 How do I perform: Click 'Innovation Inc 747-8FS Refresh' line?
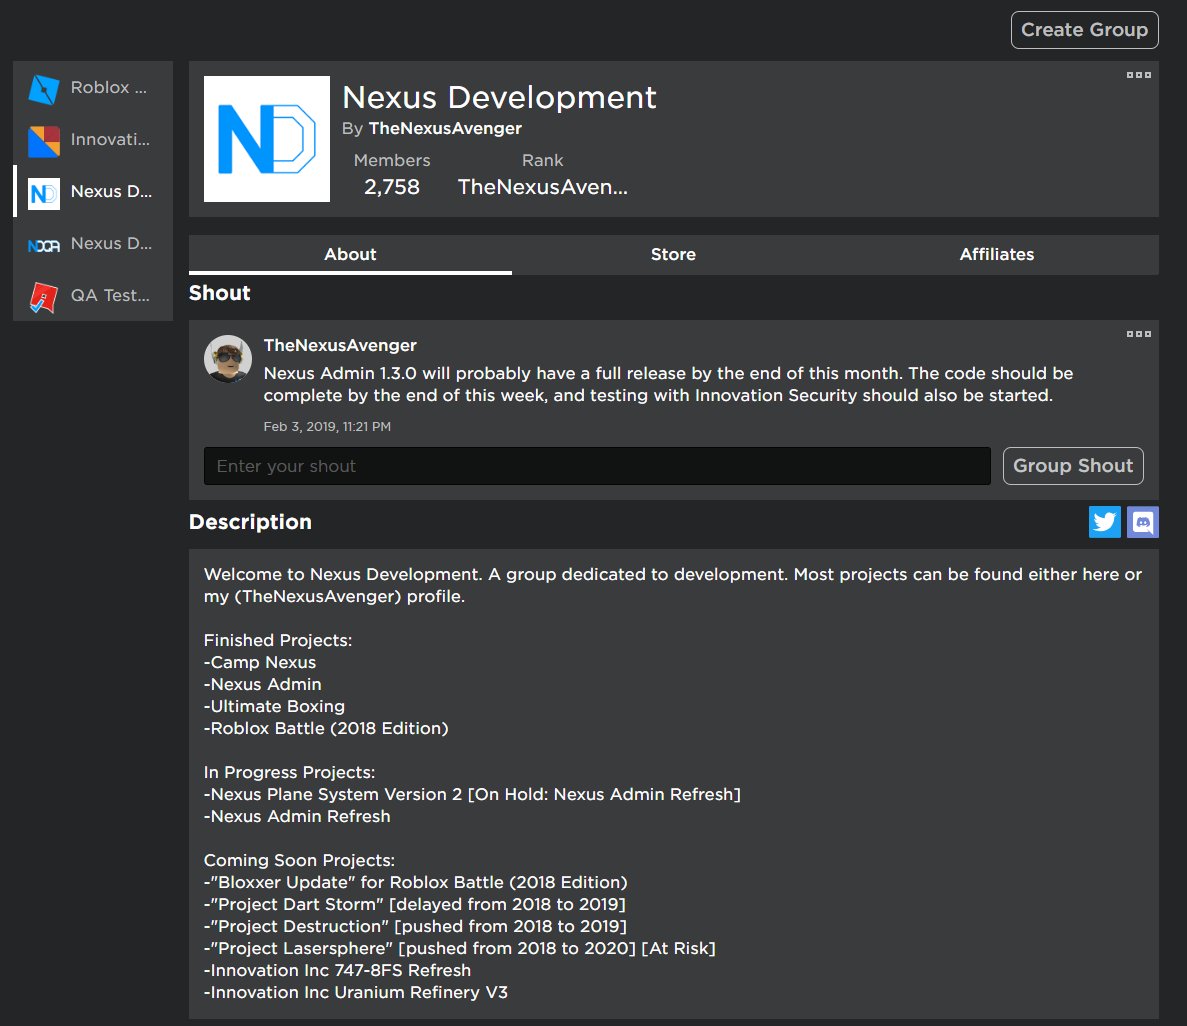pyautogui.click(x=338, y=970)
